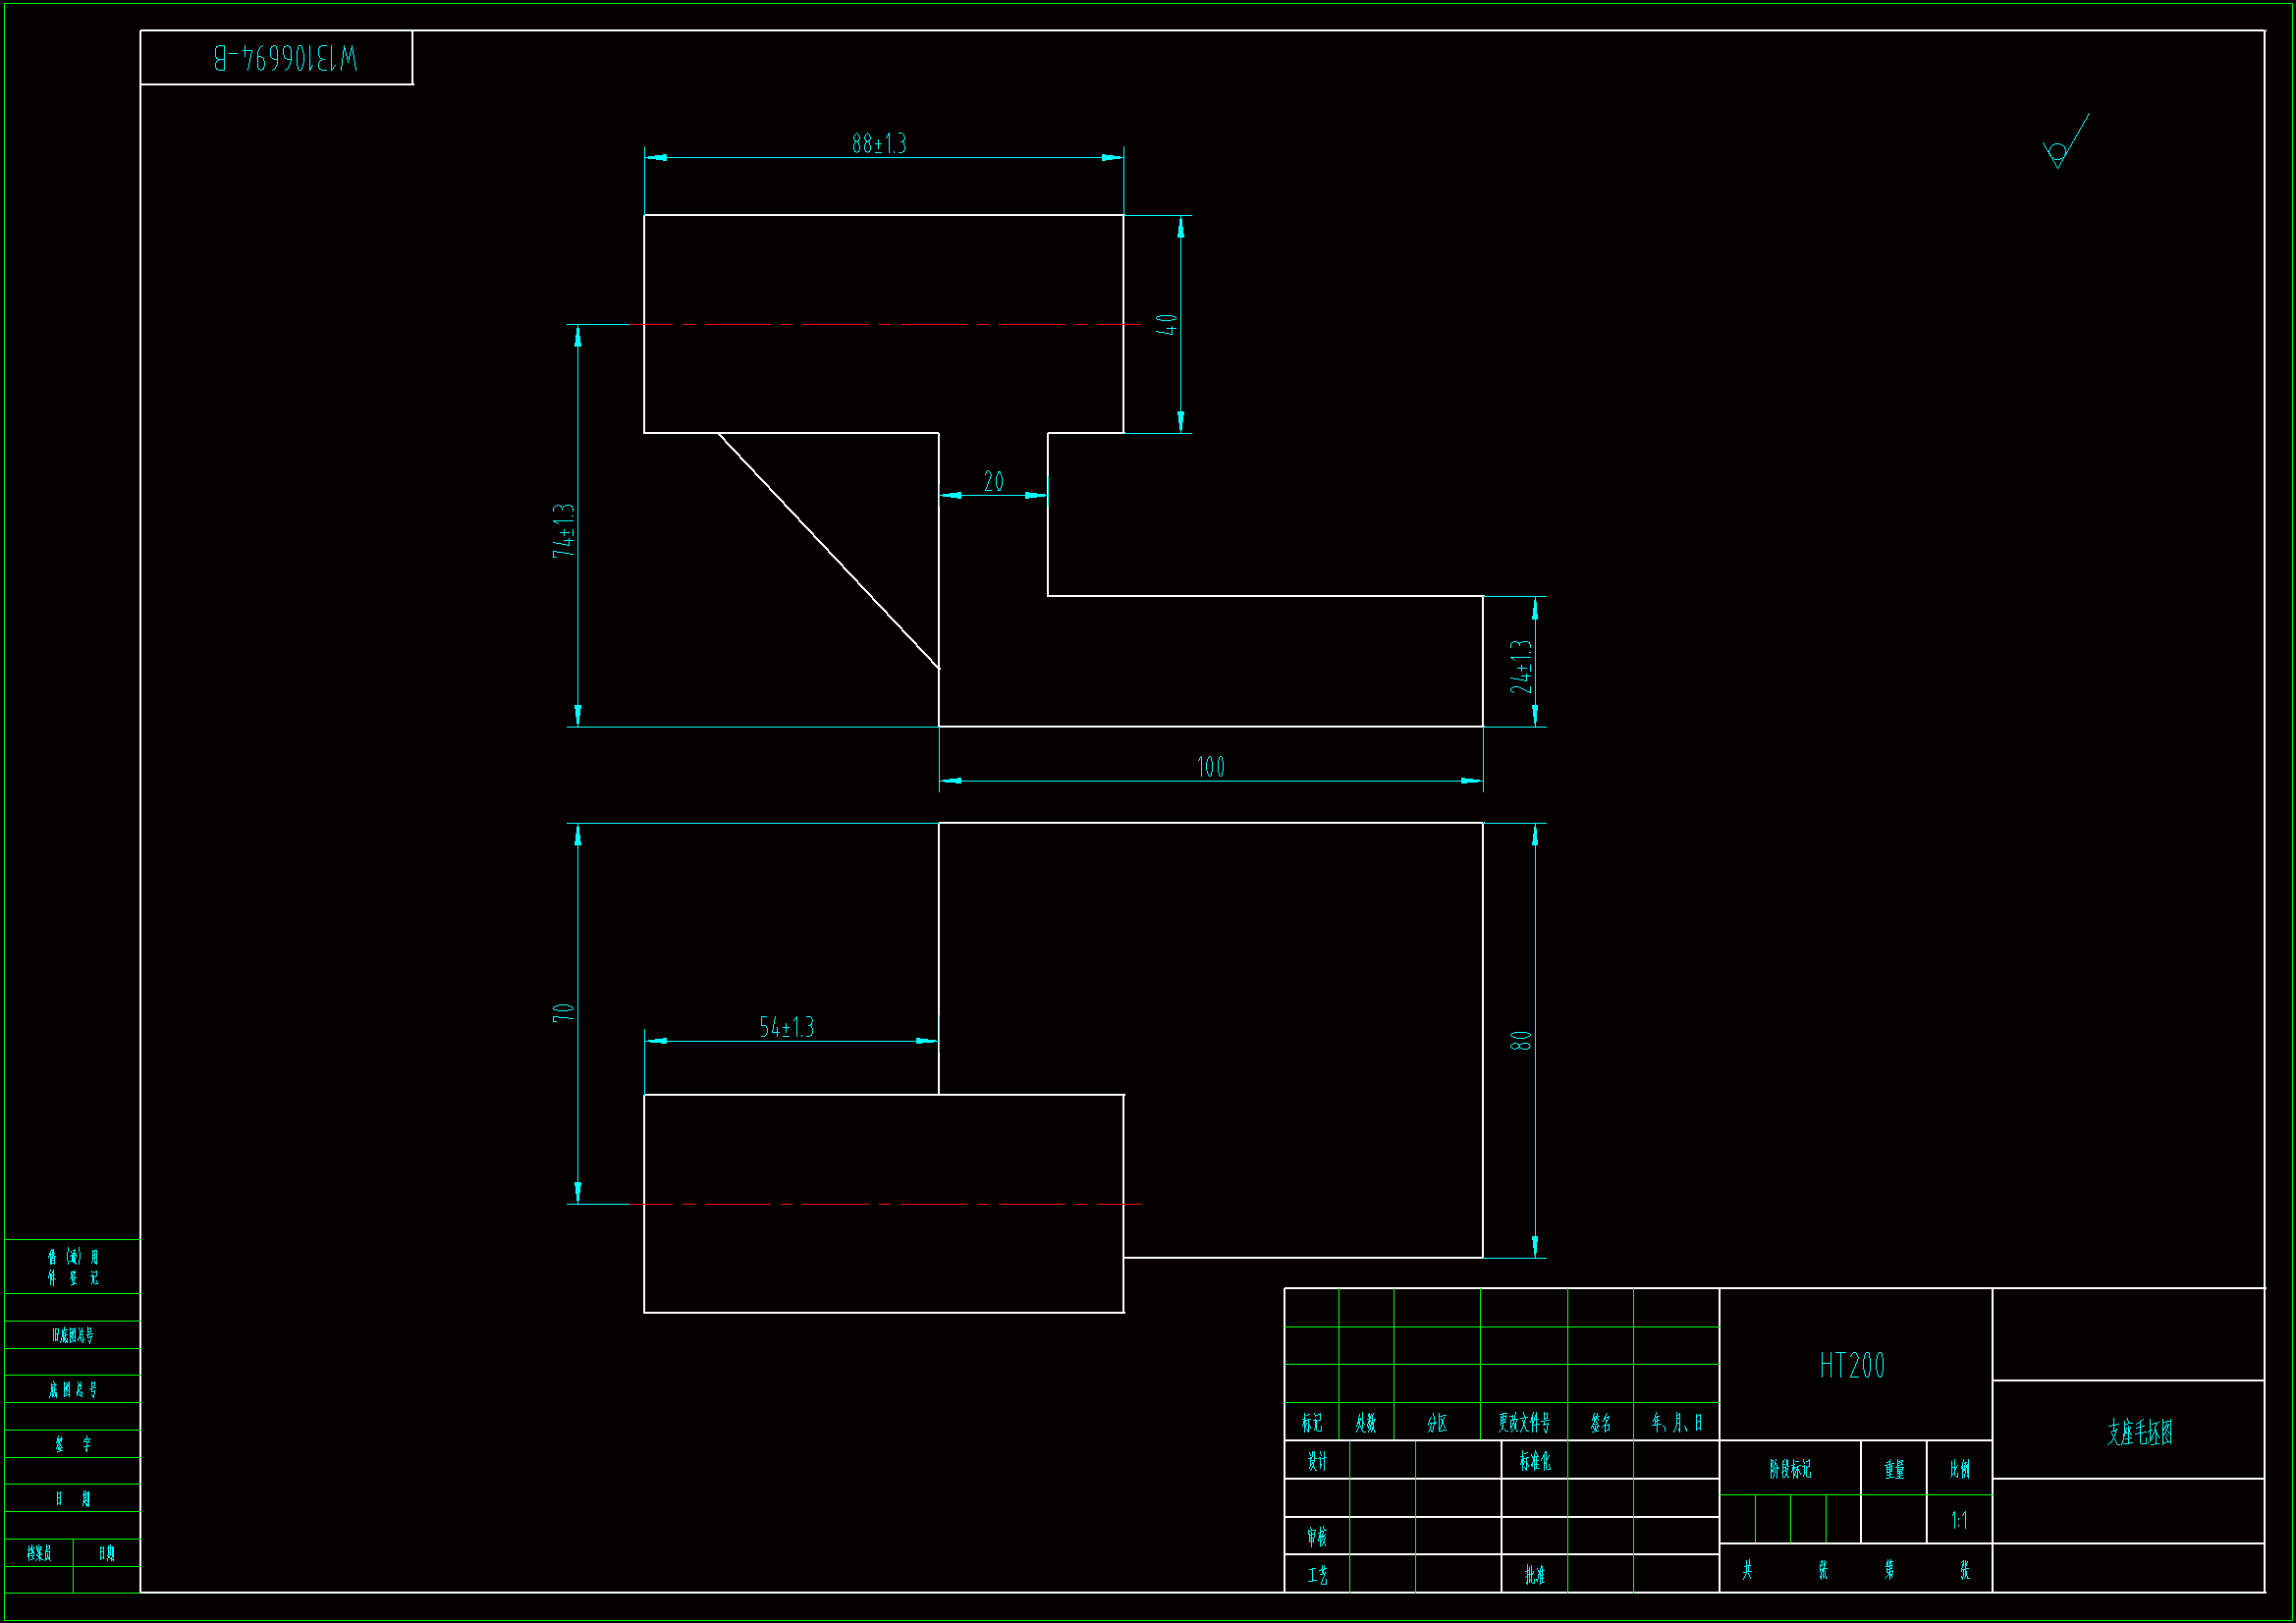
Task: Select the 74±1.3 vertical dimension text
Action: coord(564,530)
